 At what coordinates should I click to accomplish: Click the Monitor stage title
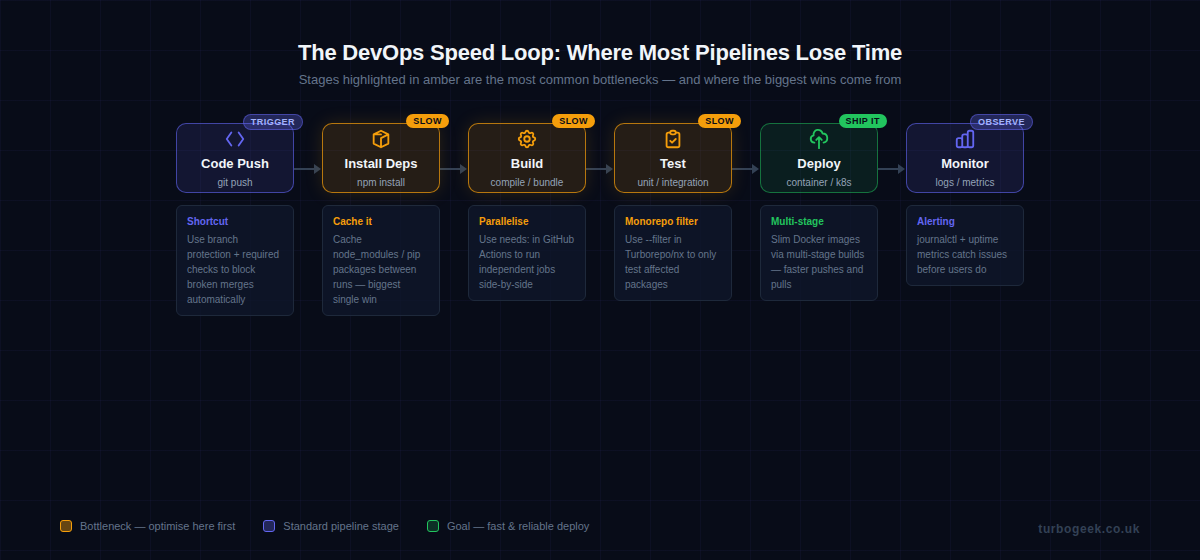(x=965, y=164)
